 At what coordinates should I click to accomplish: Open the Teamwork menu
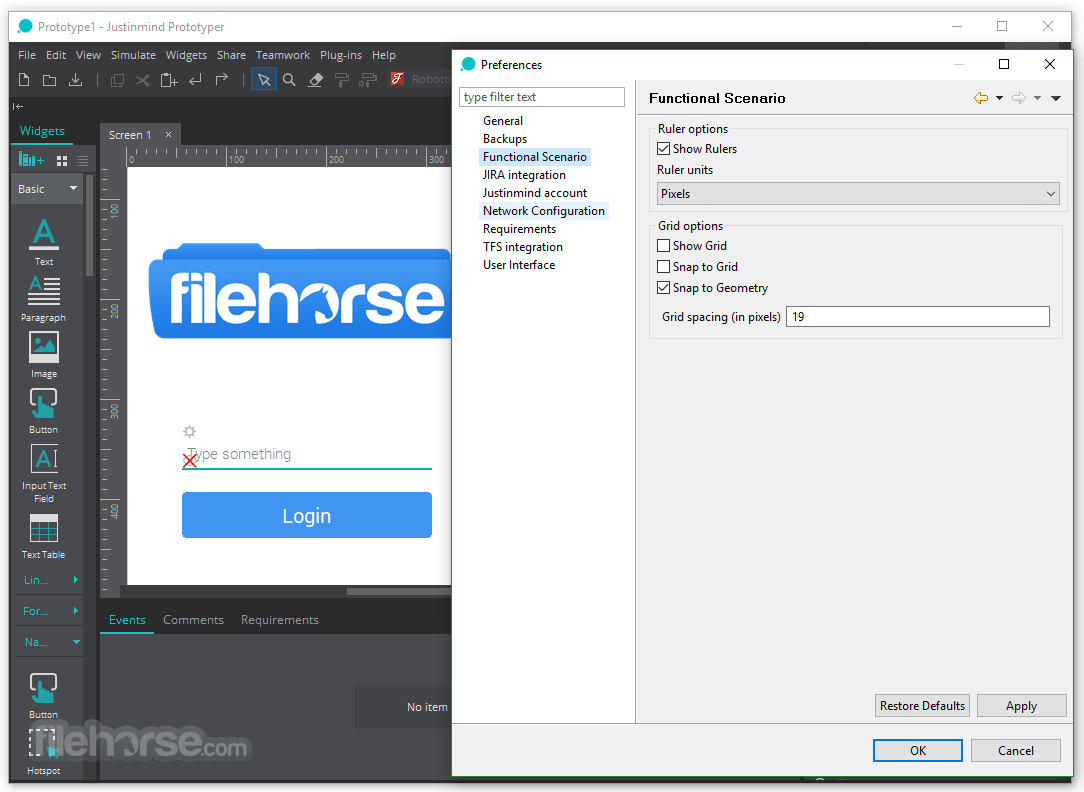point(283,55)
